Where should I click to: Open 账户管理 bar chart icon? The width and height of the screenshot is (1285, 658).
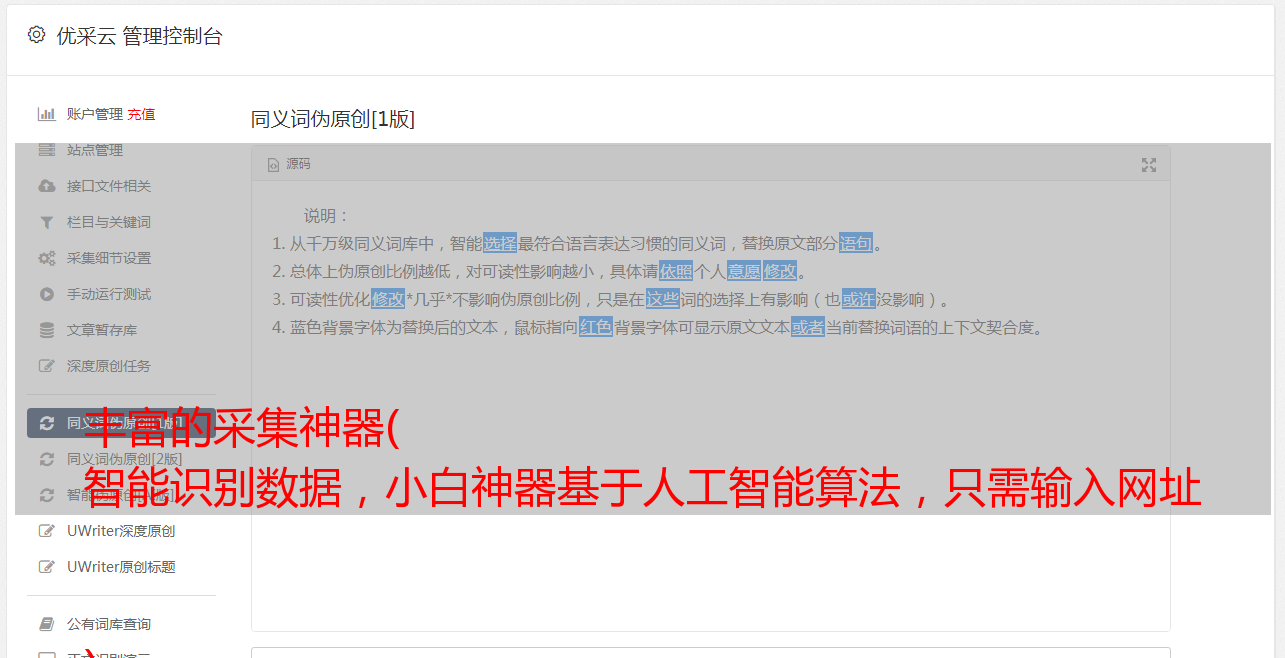[x=46, y=114]
